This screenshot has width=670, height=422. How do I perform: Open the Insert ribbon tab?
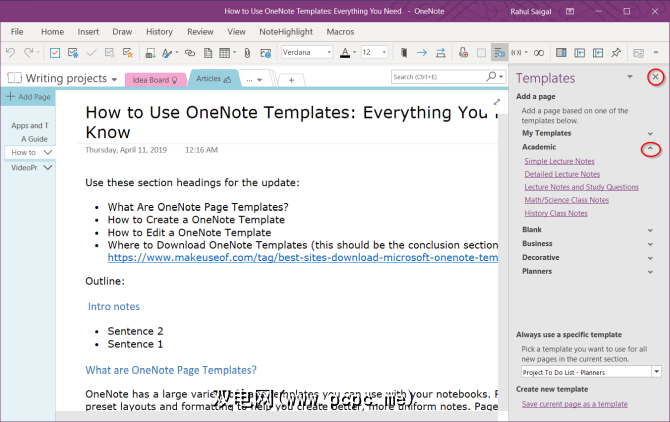coord(88,32)
